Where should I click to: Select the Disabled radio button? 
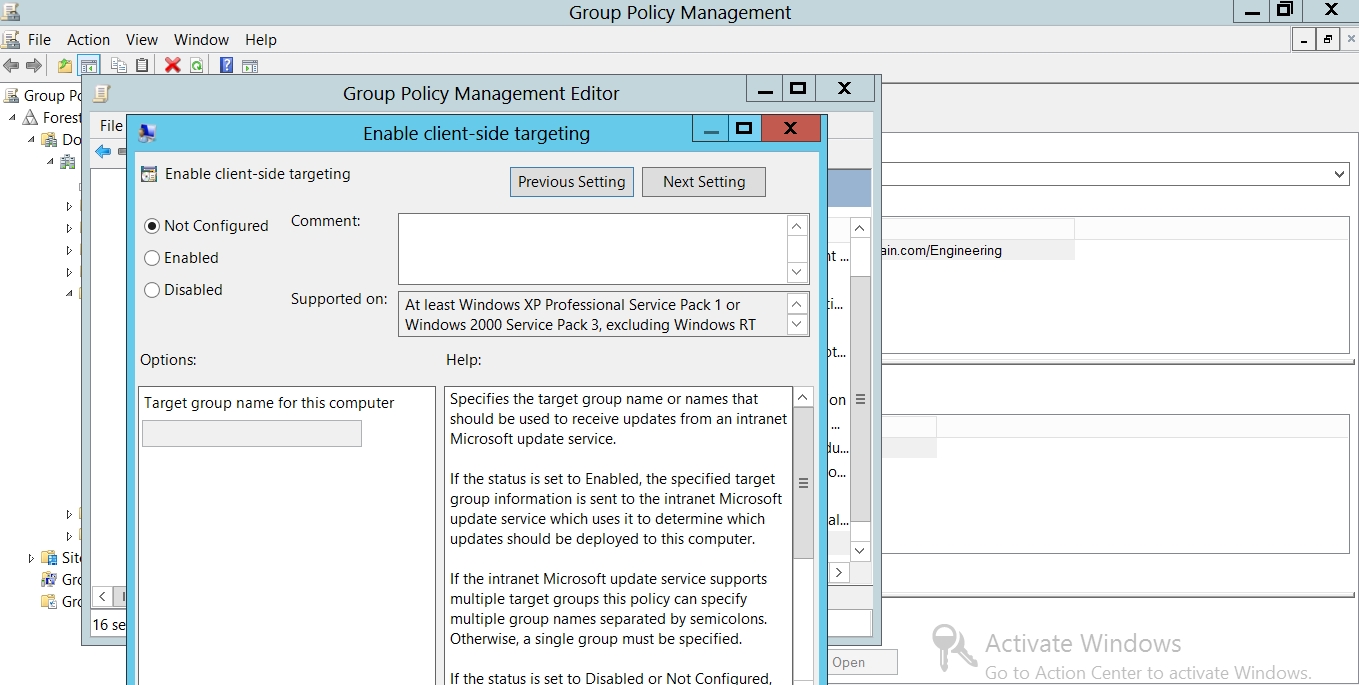[152, 290]
